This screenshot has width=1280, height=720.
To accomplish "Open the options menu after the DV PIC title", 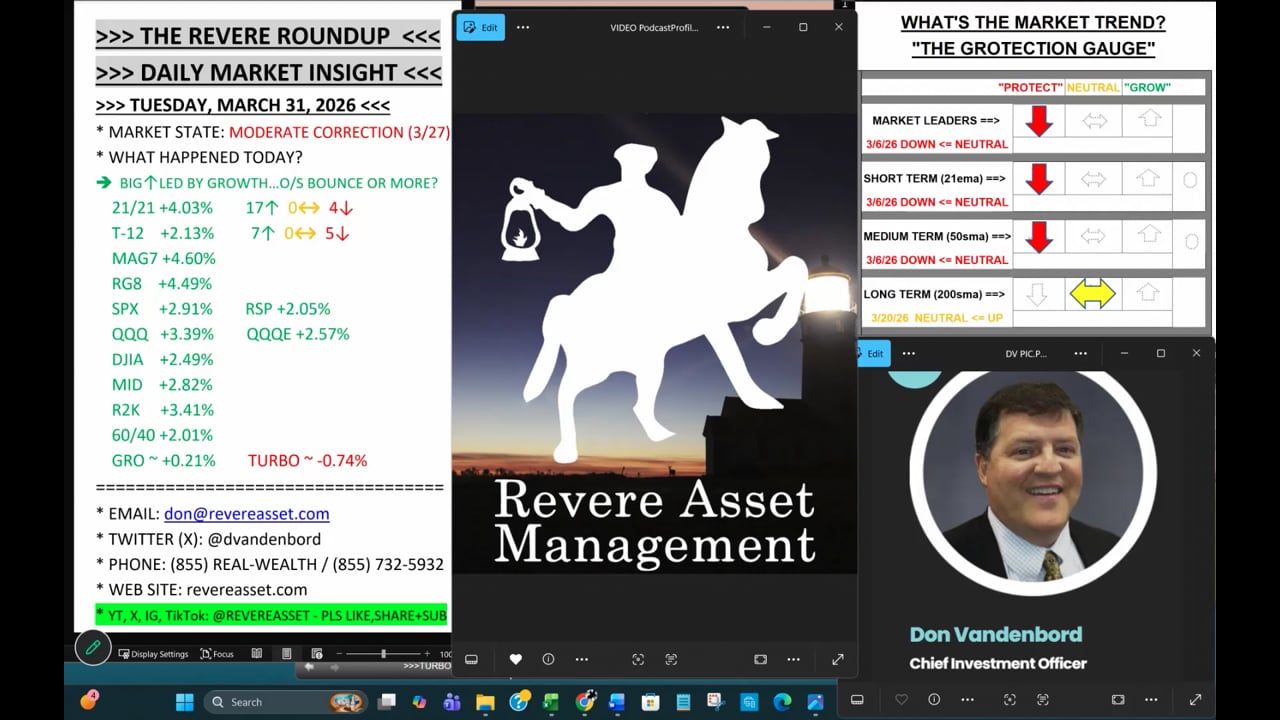I will 1081,353.
